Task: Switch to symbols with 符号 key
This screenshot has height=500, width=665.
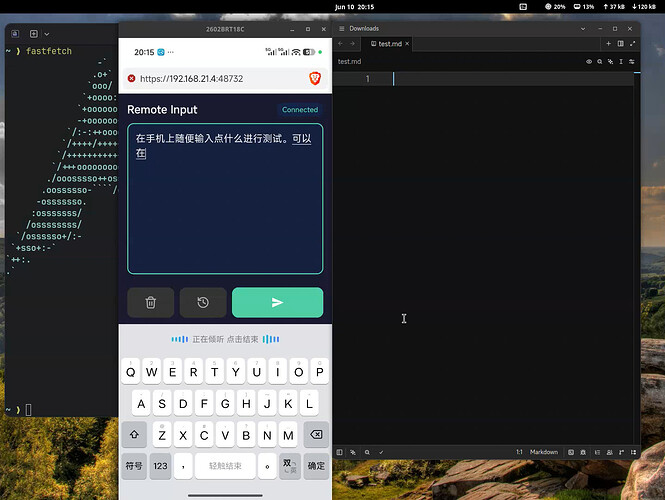Action: click(134, 466)
